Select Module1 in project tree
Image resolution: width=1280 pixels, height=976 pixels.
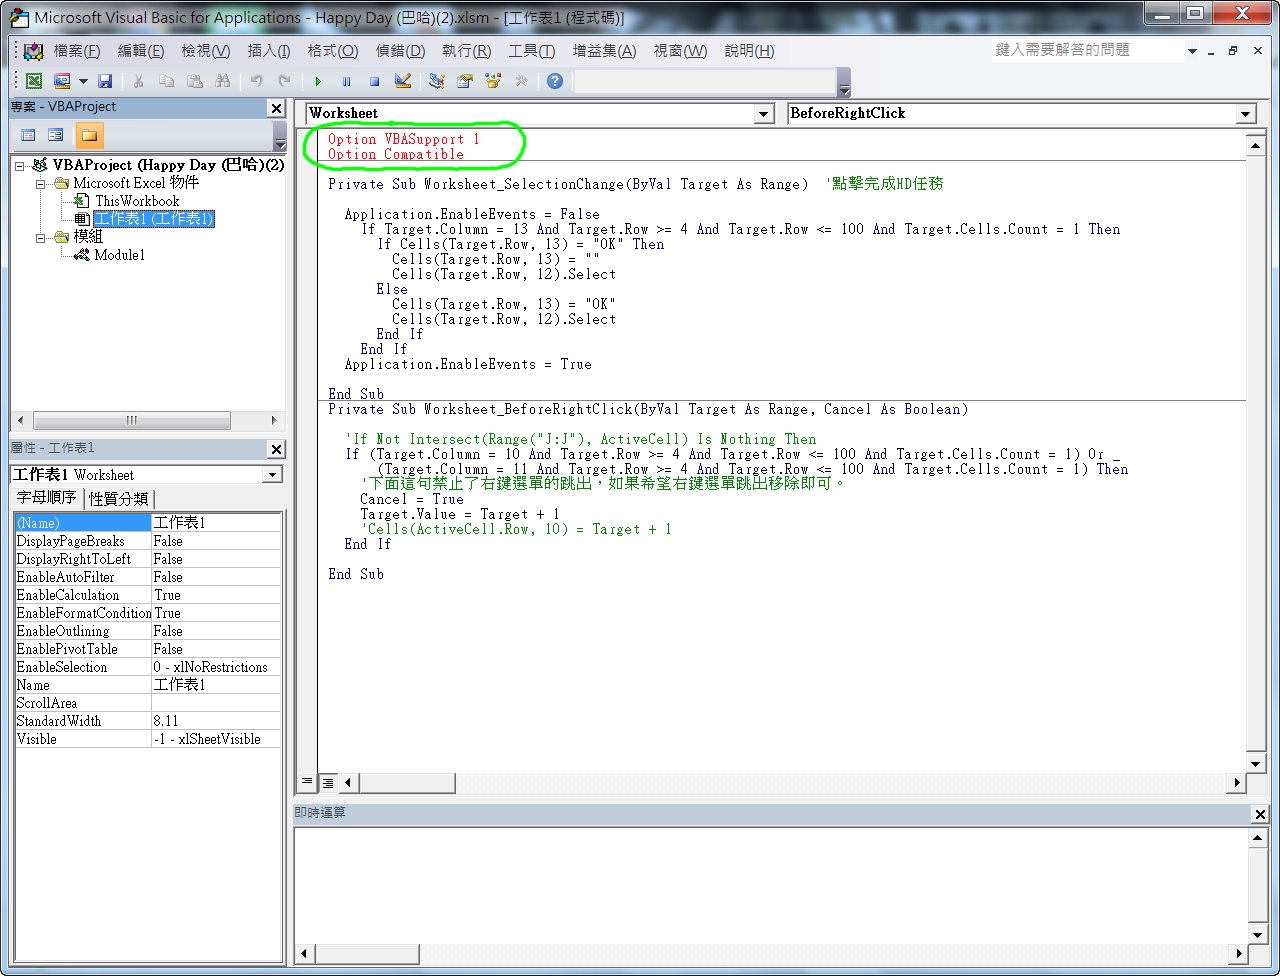pos(120,255)
